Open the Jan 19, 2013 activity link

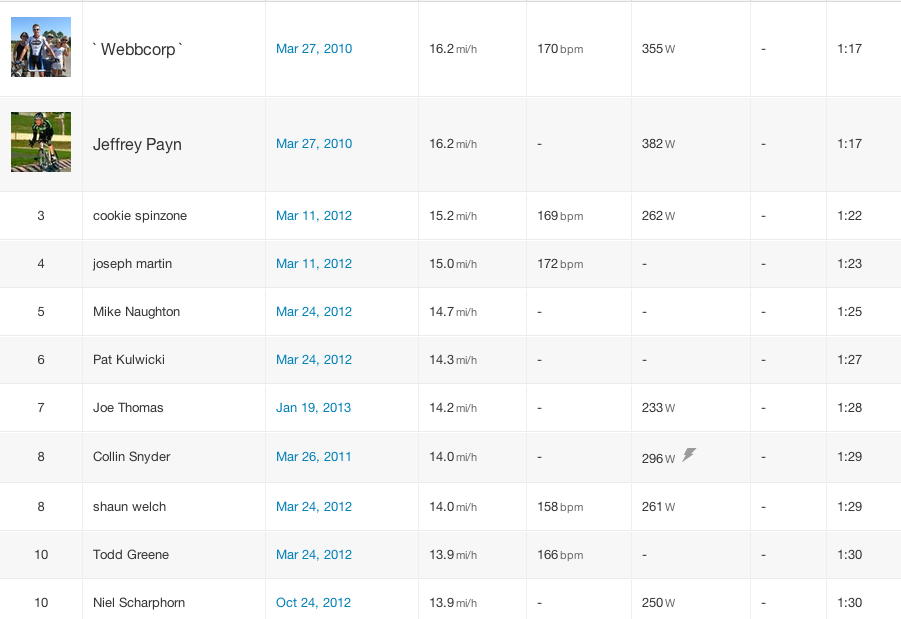click(x=314, y=408)
